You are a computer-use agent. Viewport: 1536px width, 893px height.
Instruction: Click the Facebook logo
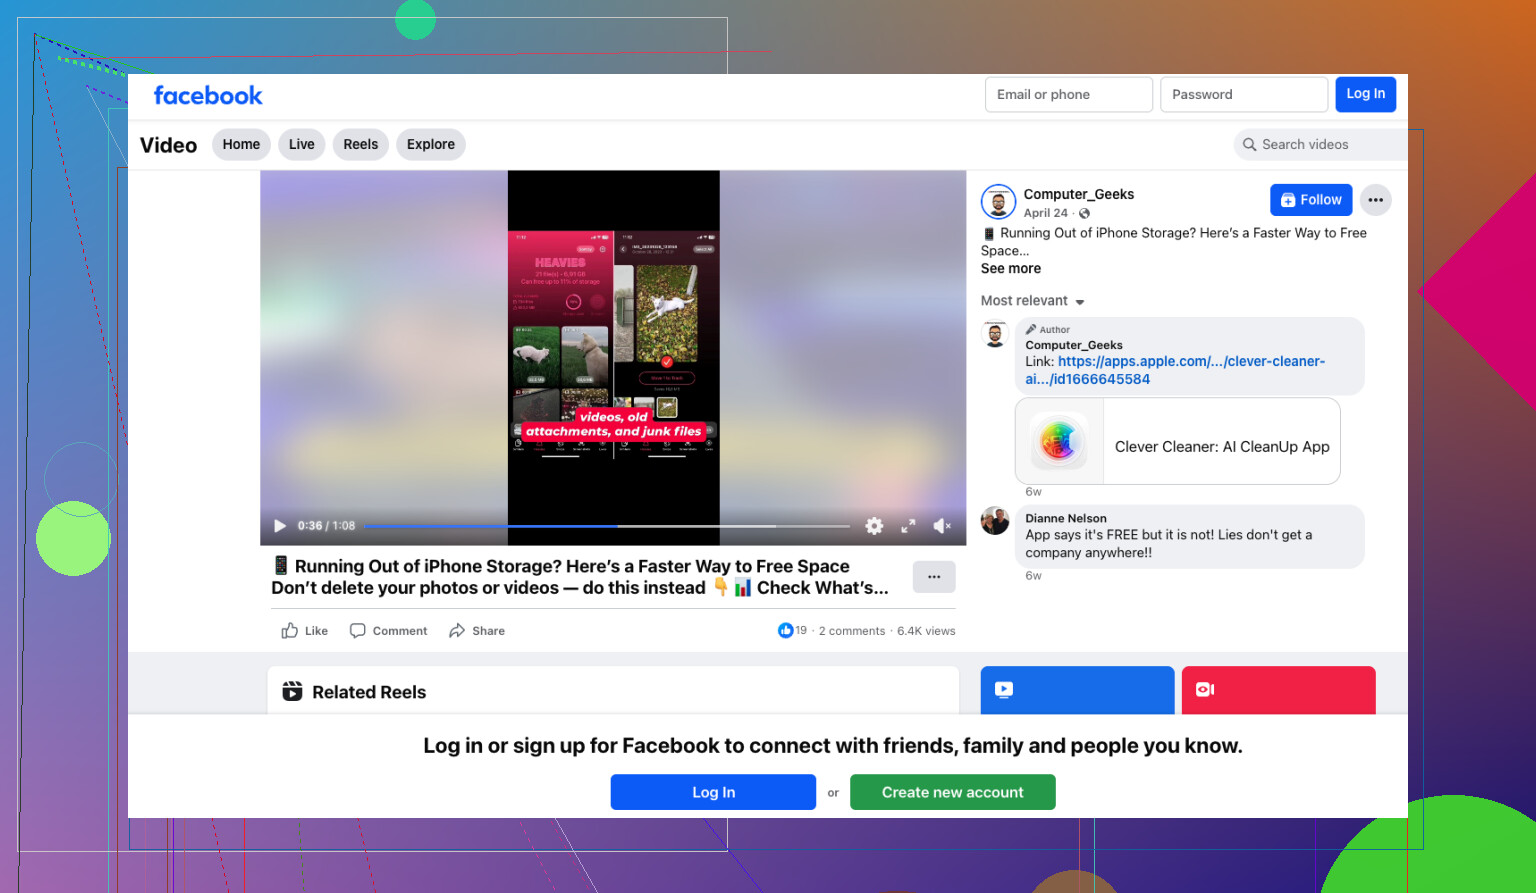tap(208, 95)
